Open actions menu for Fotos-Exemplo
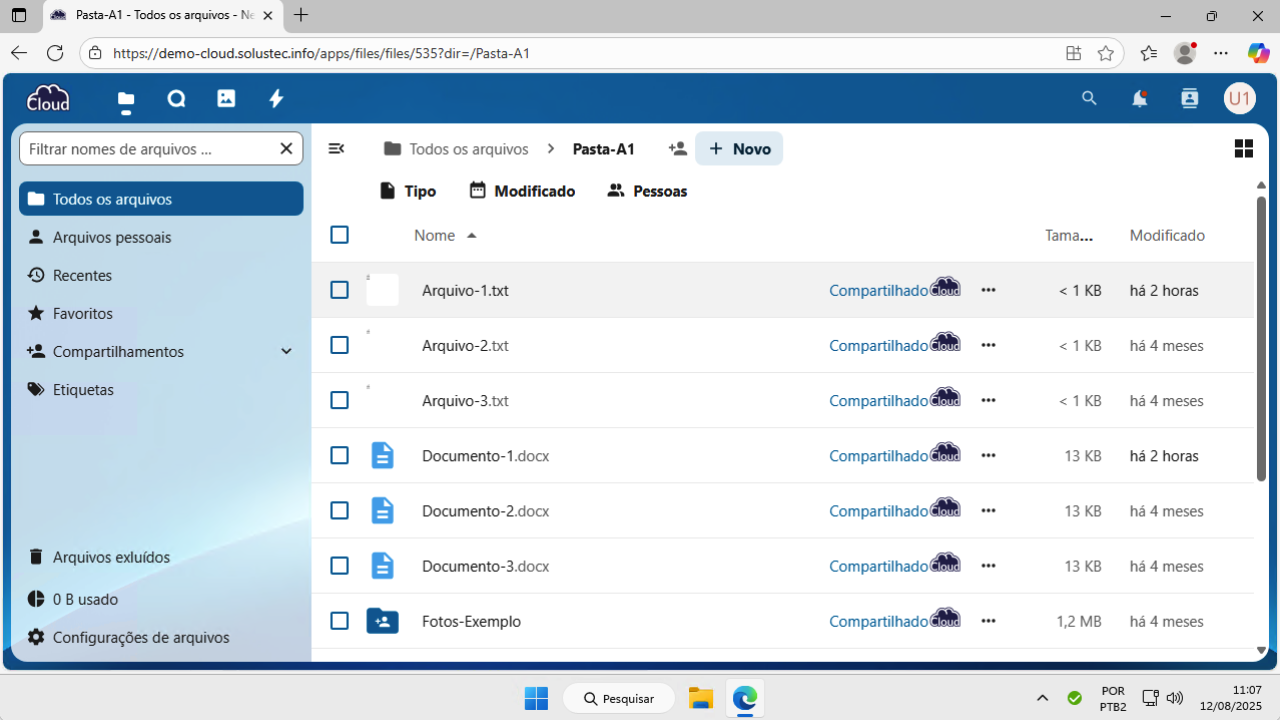 [x=988, y=621]
